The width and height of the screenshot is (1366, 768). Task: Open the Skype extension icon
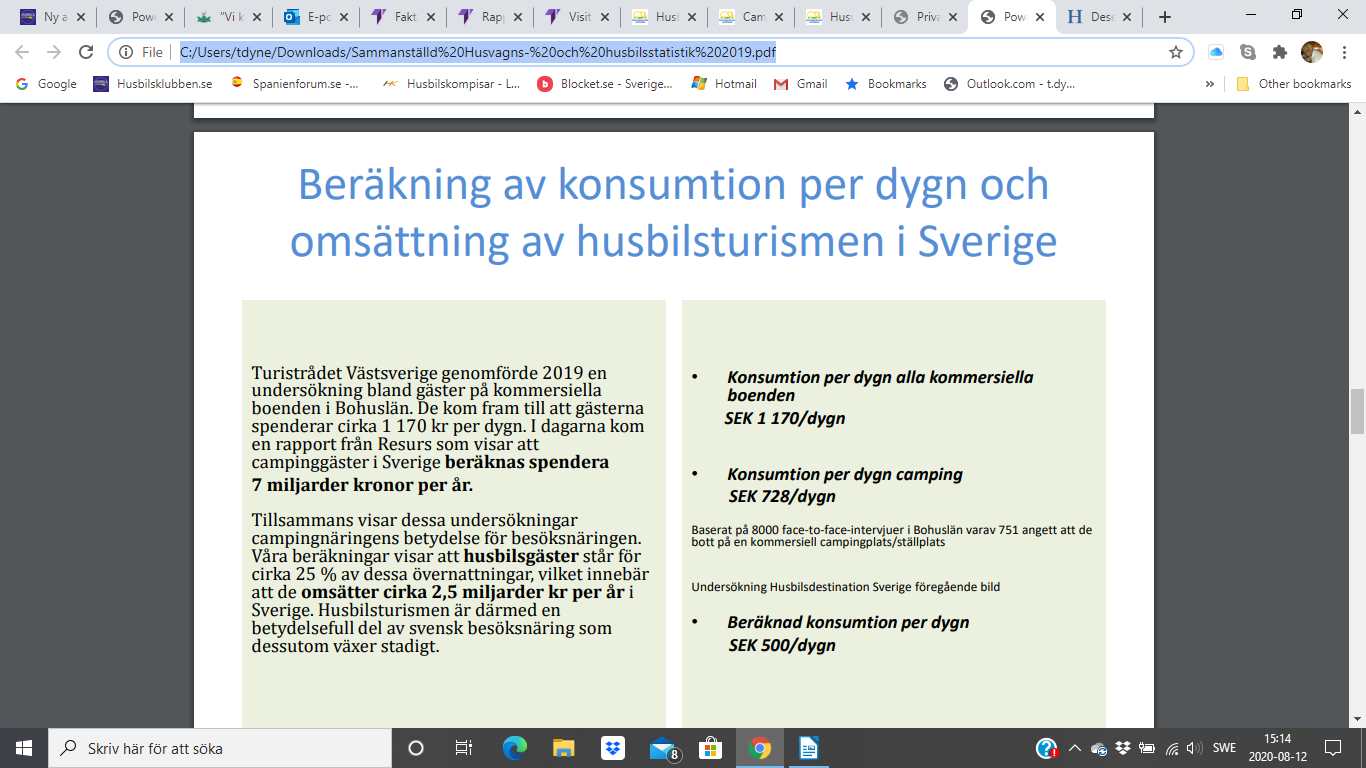1248,52
